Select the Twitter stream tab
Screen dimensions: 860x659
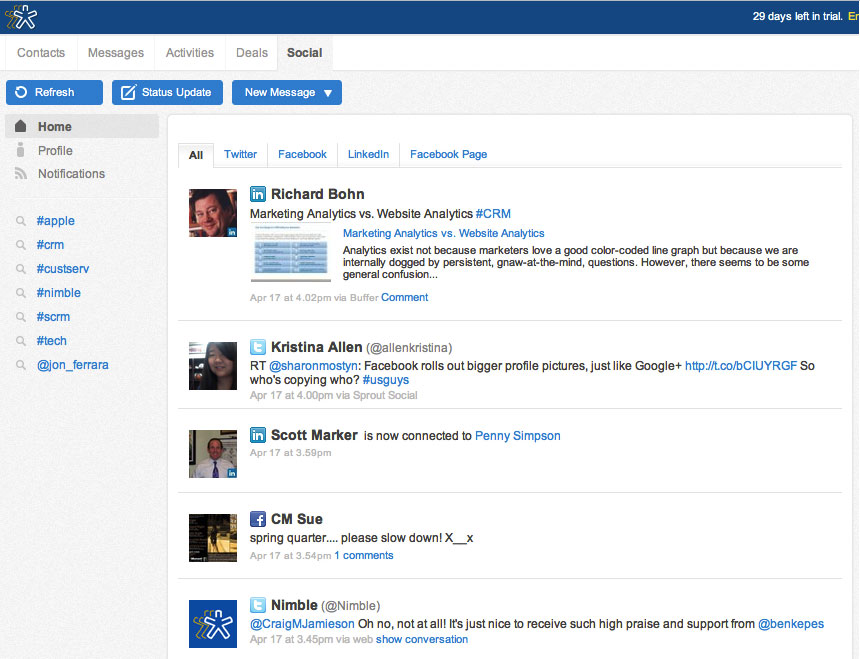click(240, 154)
